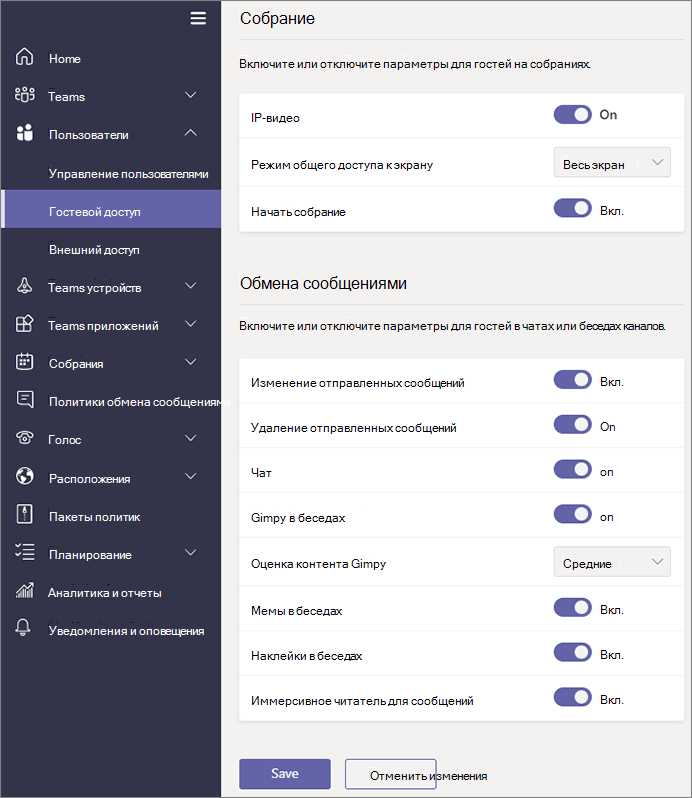The image size is (692, 798).
Task: Click the Teams приложений apps icon
Action: pos(25,325)
